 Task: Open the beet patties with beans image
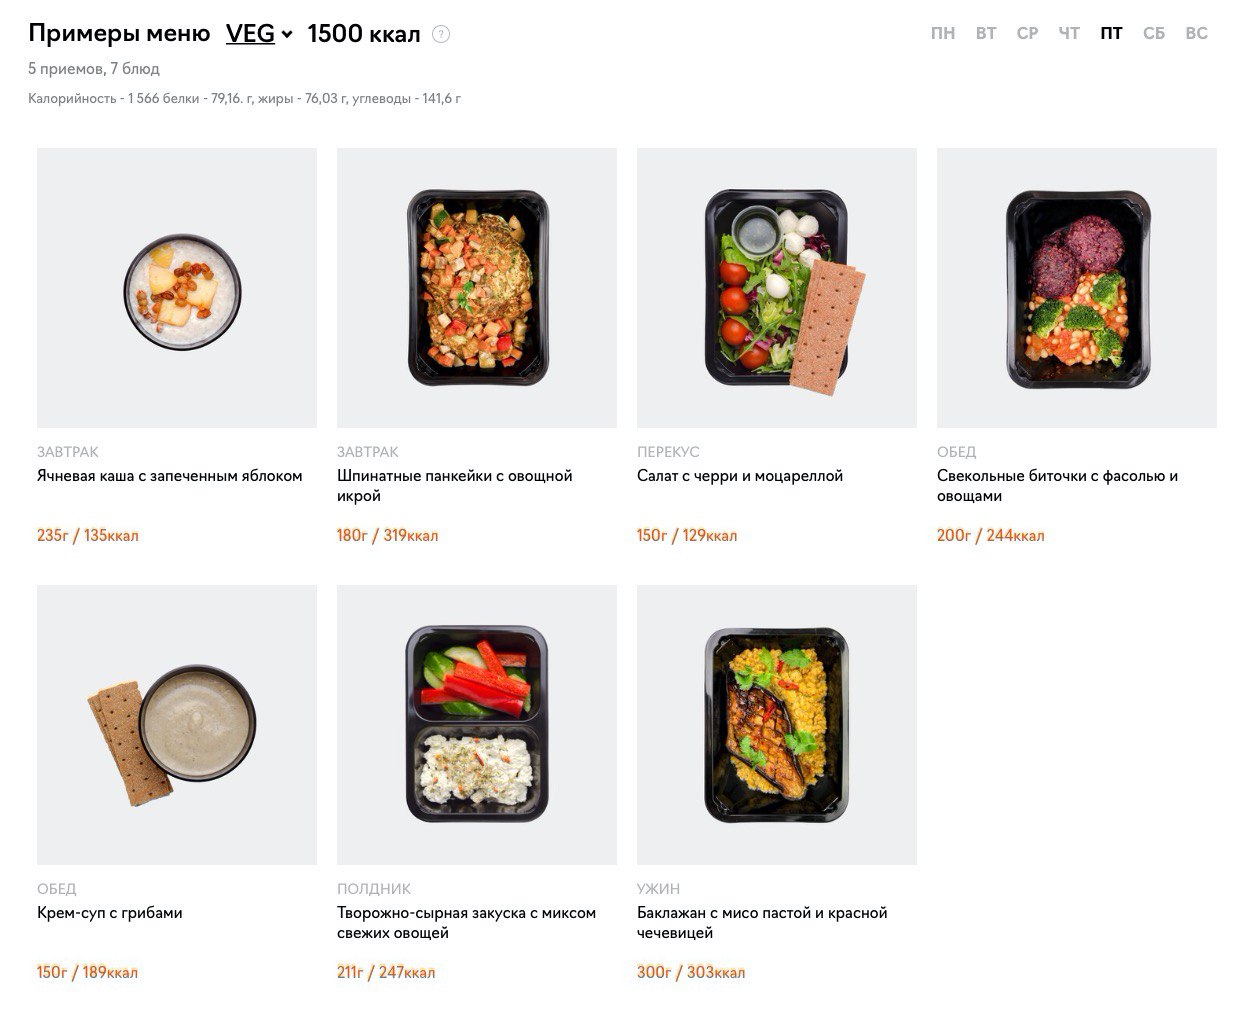click(1077, 288)
